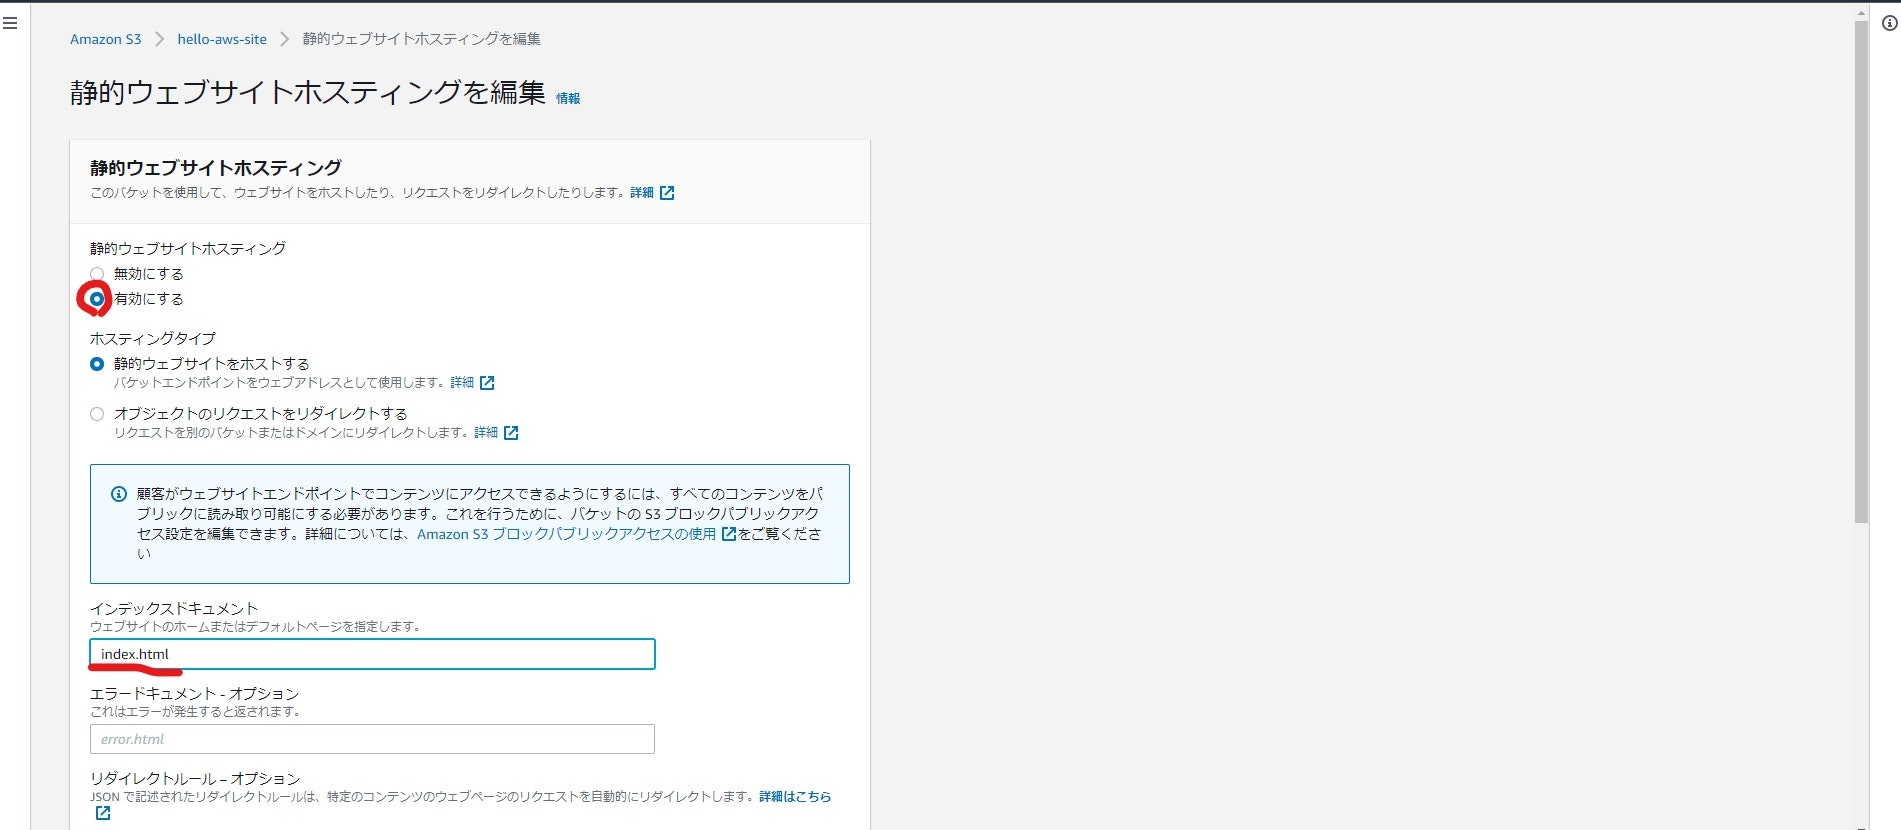Screen dimensions: 1901x830
Task: Click the vertical page scrollbar
Action: (1861, 272)
